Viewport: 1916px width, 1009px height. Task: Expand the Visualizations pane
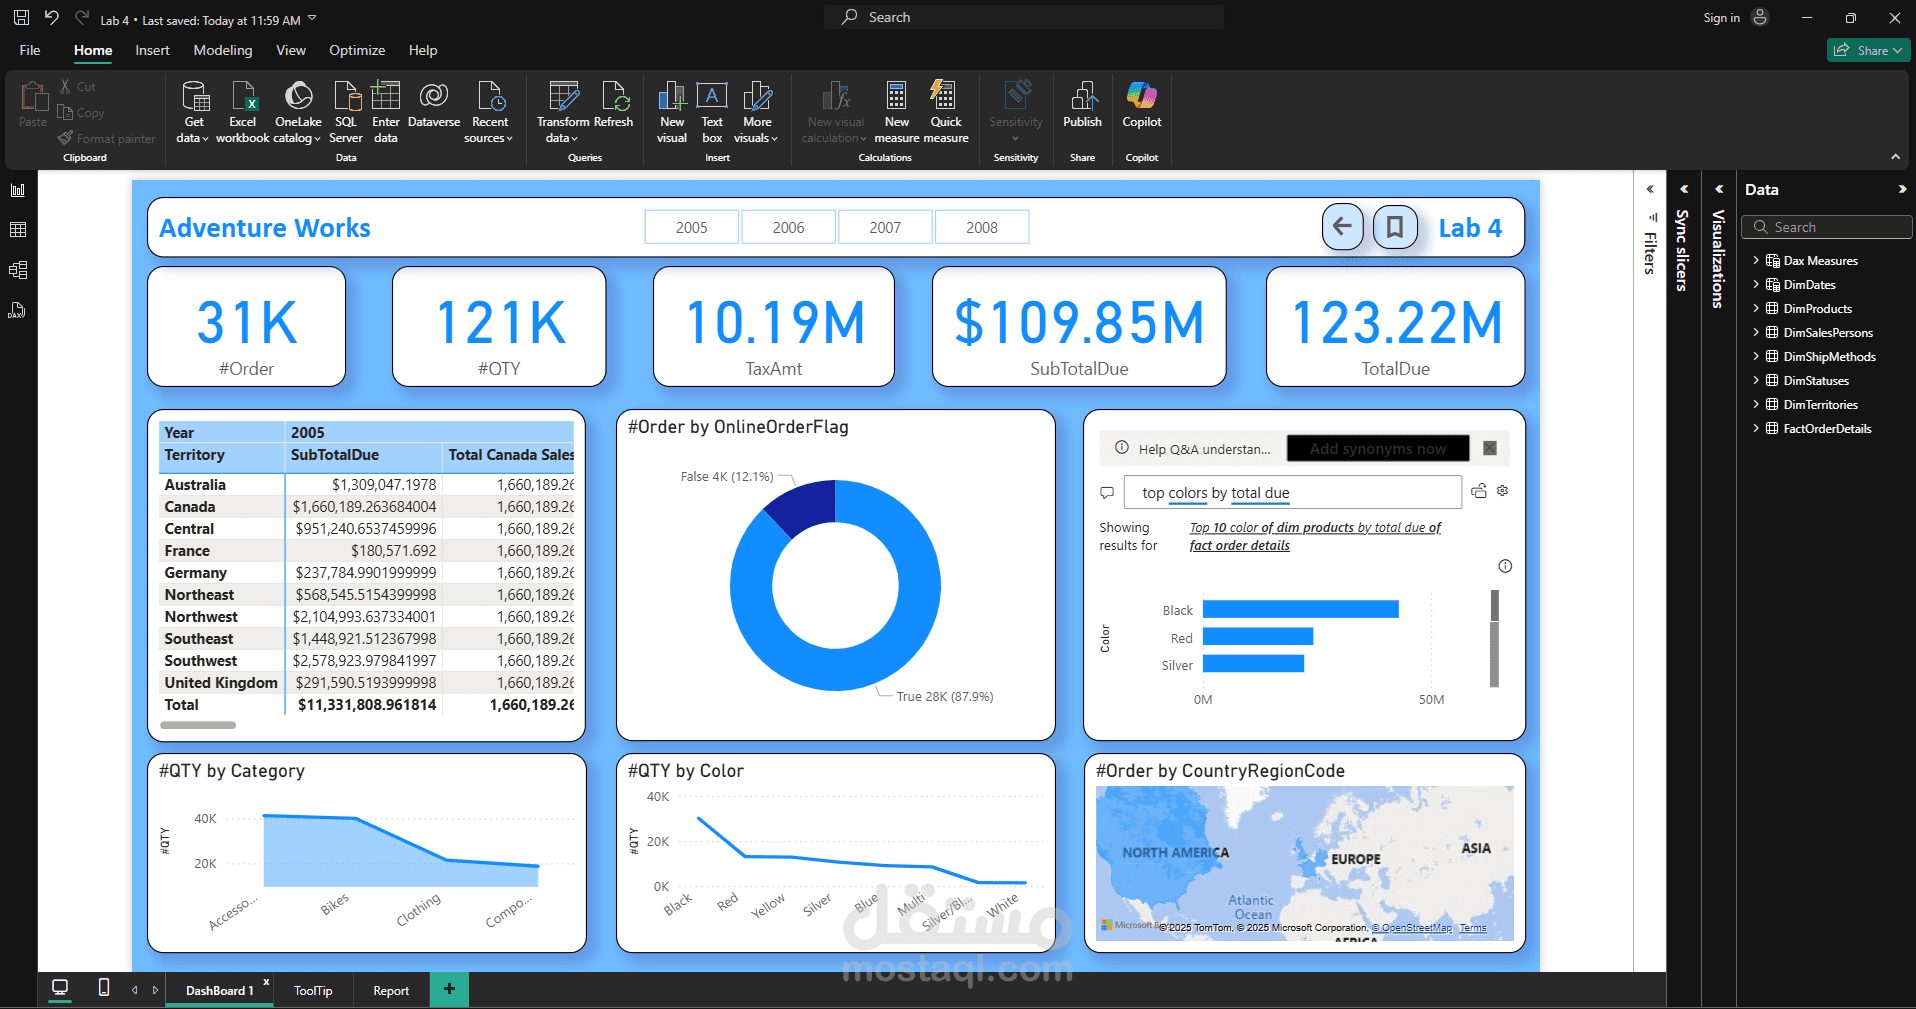pyautogui.click(x=1719, y=189)
